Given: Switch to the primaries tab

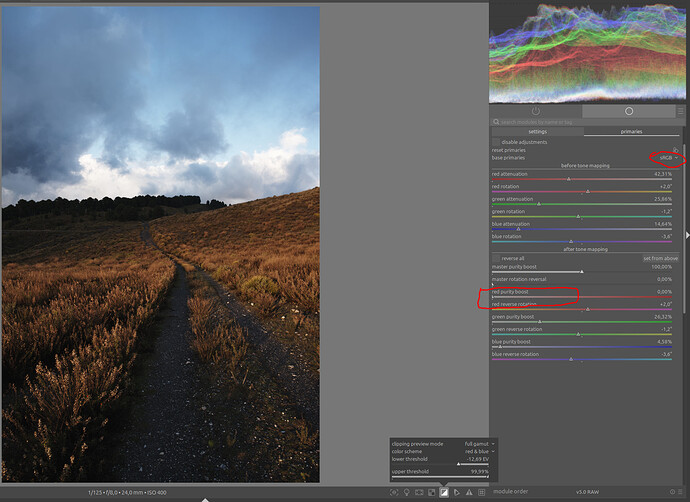Looking at the screenshot, I should (x=631, y=131).
